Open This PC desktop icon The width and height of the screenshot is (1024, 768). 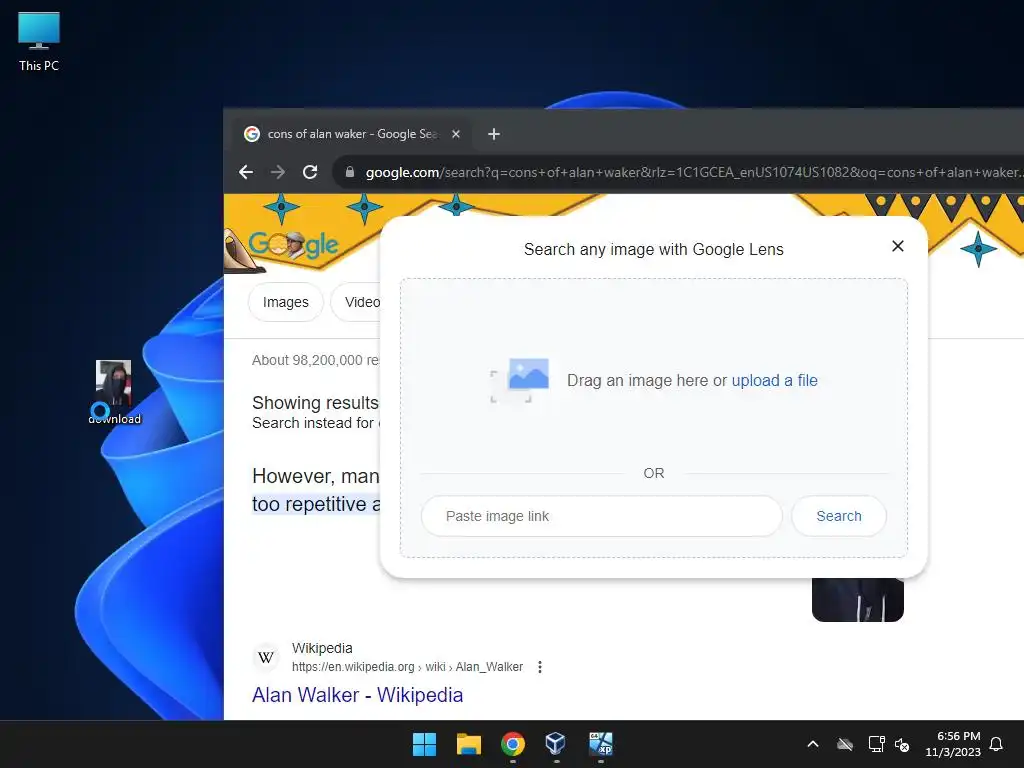click(39, 42)
